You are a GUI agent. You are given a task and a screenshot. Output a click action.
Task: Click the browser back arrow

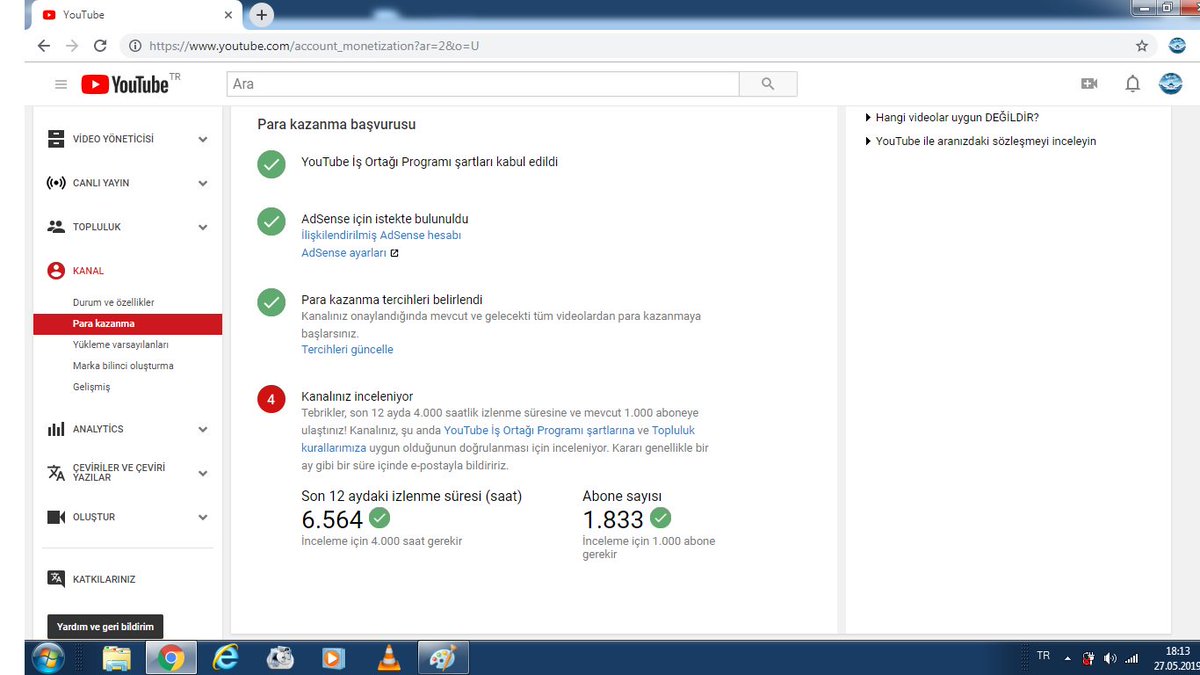click(43, 46)
